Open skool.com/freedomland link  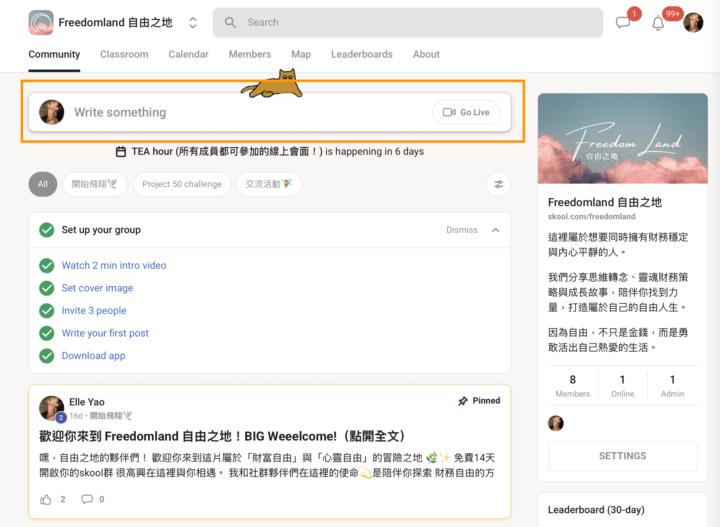tap(591, 216)
